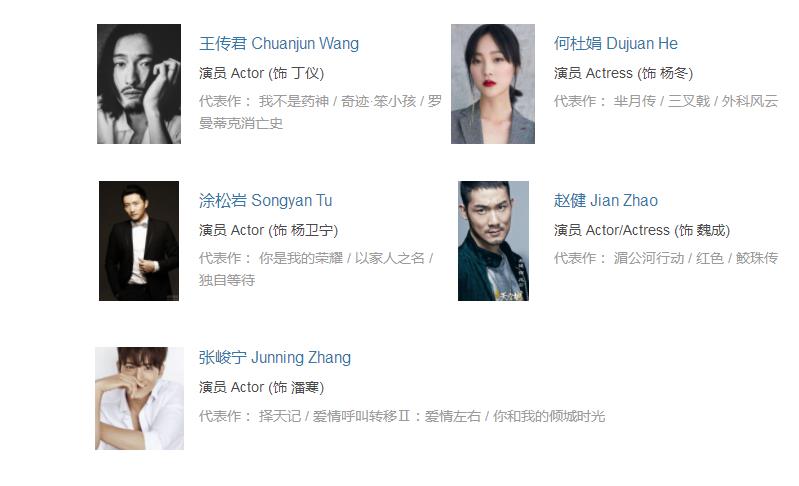The height and width of the screenshot is (486, 799).
Task: Select 芈月传 in Dujuan He's works
Action: pos(634,101)
